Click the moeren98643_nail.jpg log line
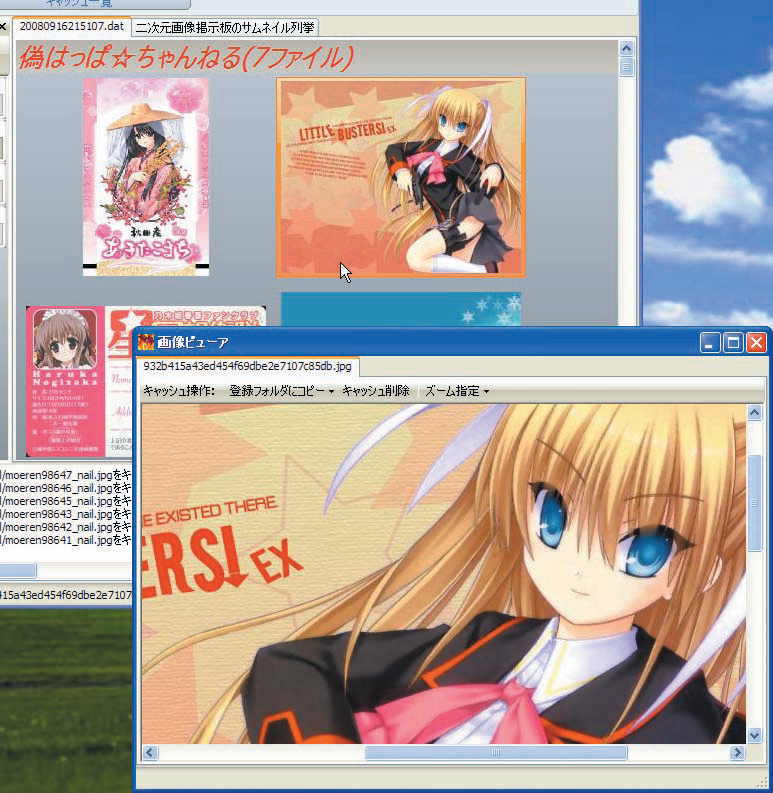Screen dimensions: 773x793 66,514
